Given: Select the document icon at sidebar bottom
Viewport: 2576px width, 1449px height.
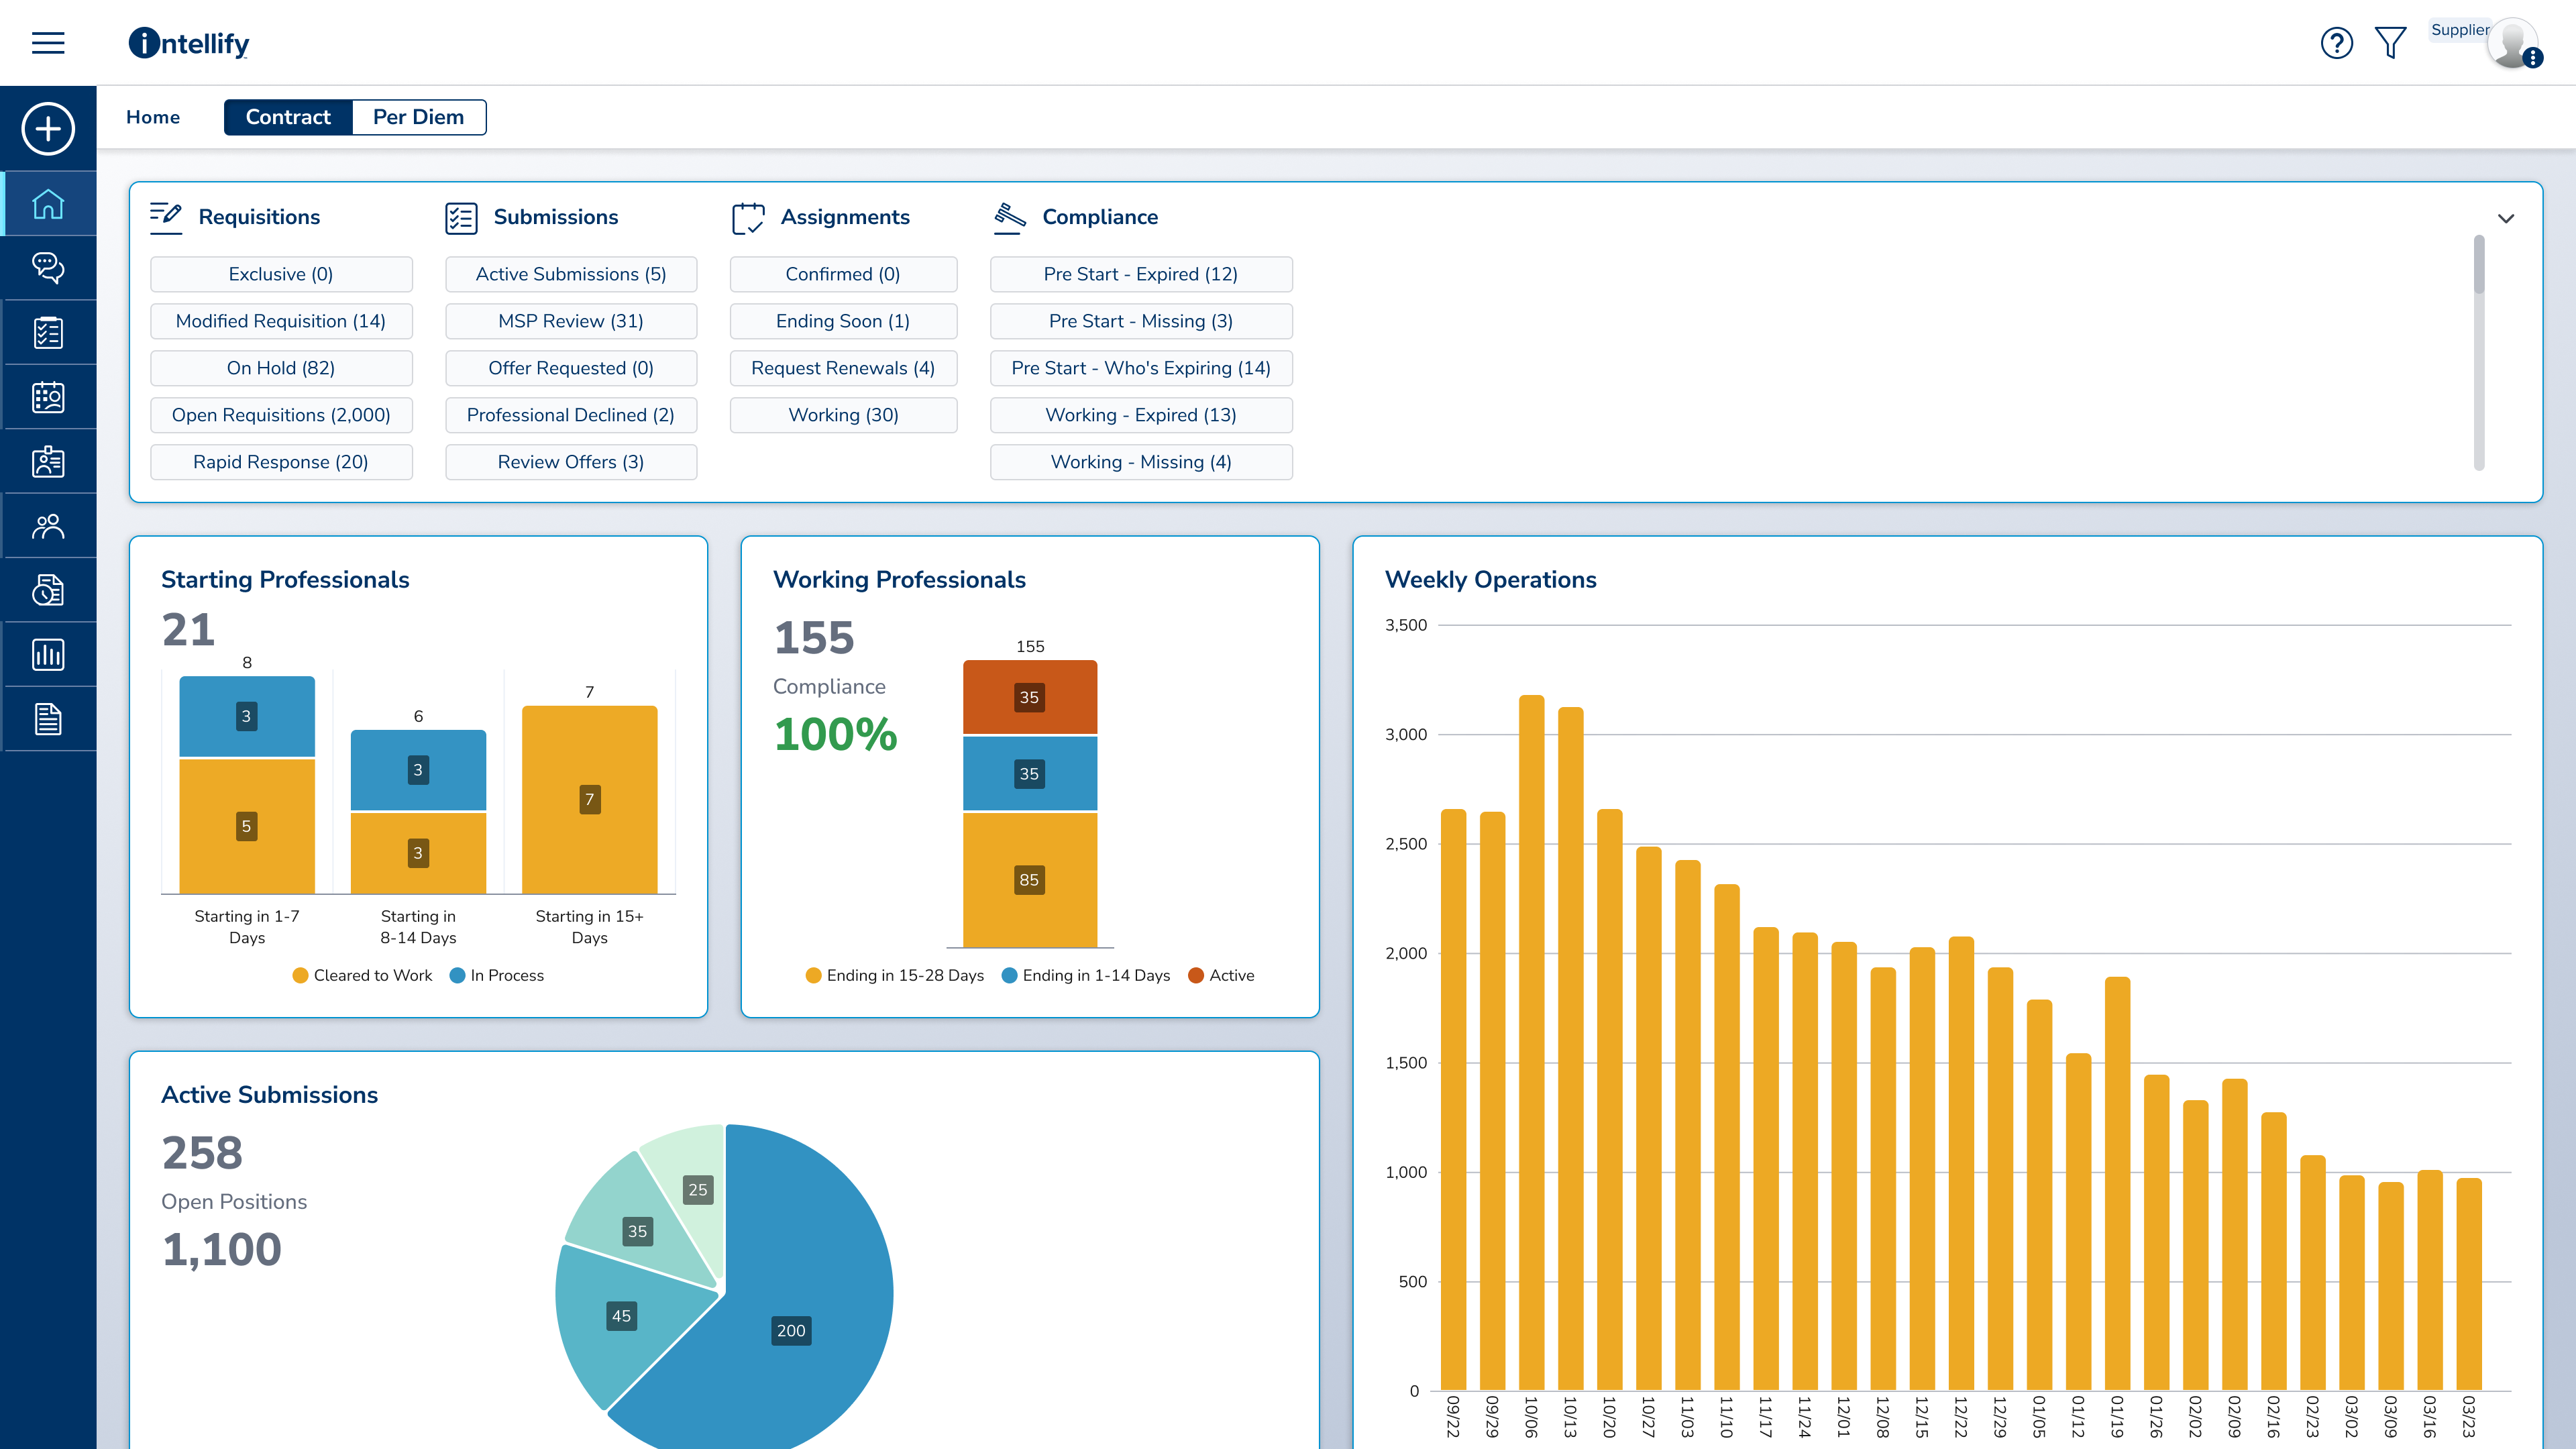Looking at the screenshot, I should tap(47, 718).
